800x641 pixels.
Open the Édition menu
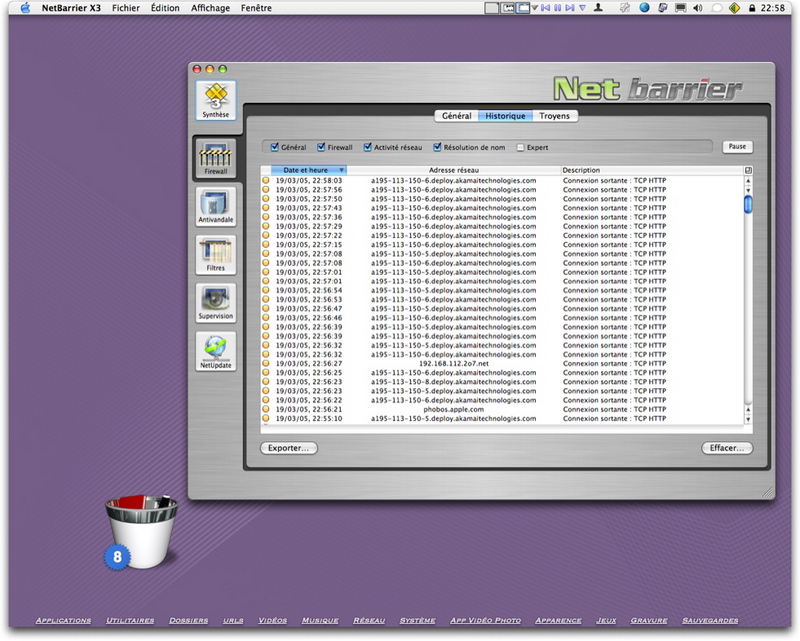click(x=165, y=8)
